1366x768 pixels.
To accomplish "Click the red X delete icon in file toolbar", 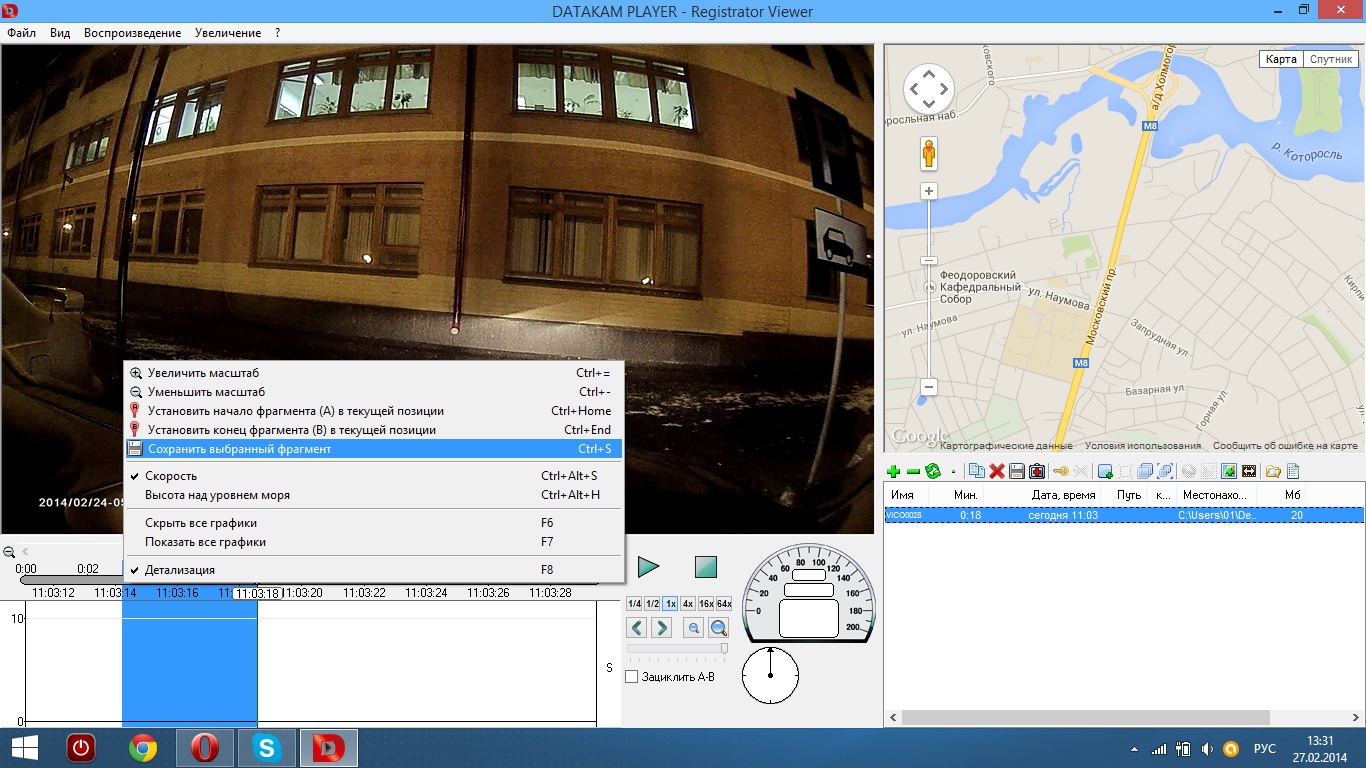I will tap(996, 471).
